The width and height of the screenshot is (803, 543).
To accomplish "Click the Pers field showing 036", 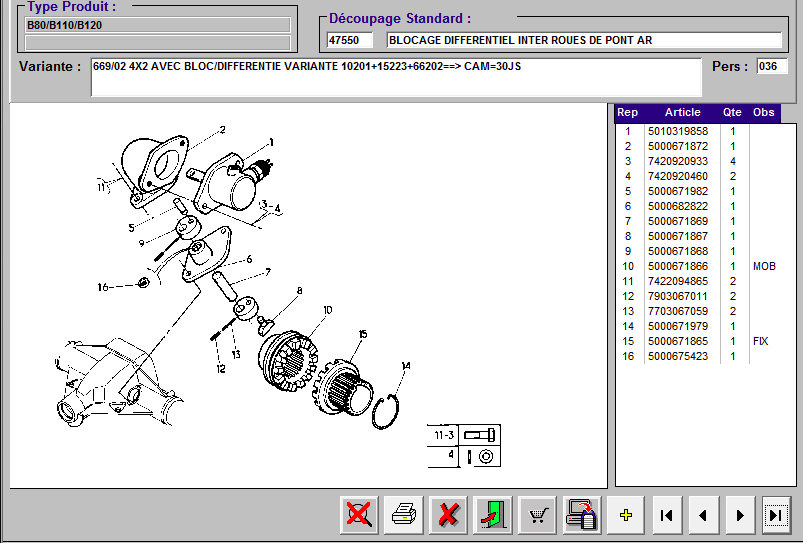I will click(771, 67).
